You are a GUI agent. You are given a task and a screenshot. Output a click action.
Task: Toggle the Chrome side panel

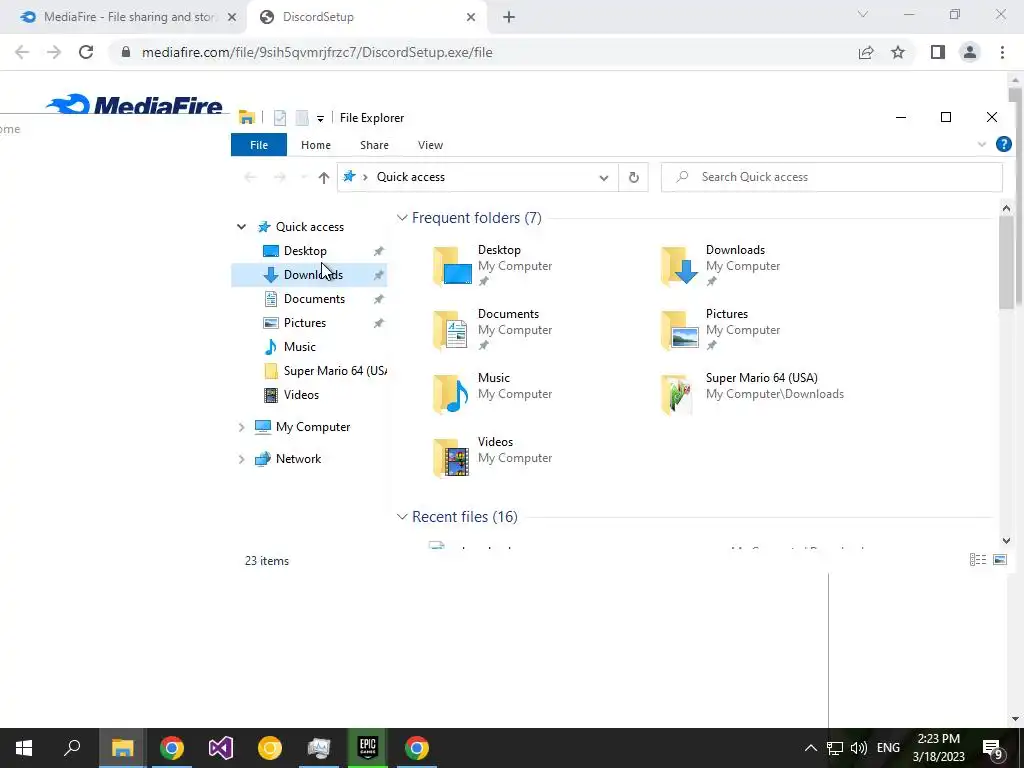pos(938,52)
